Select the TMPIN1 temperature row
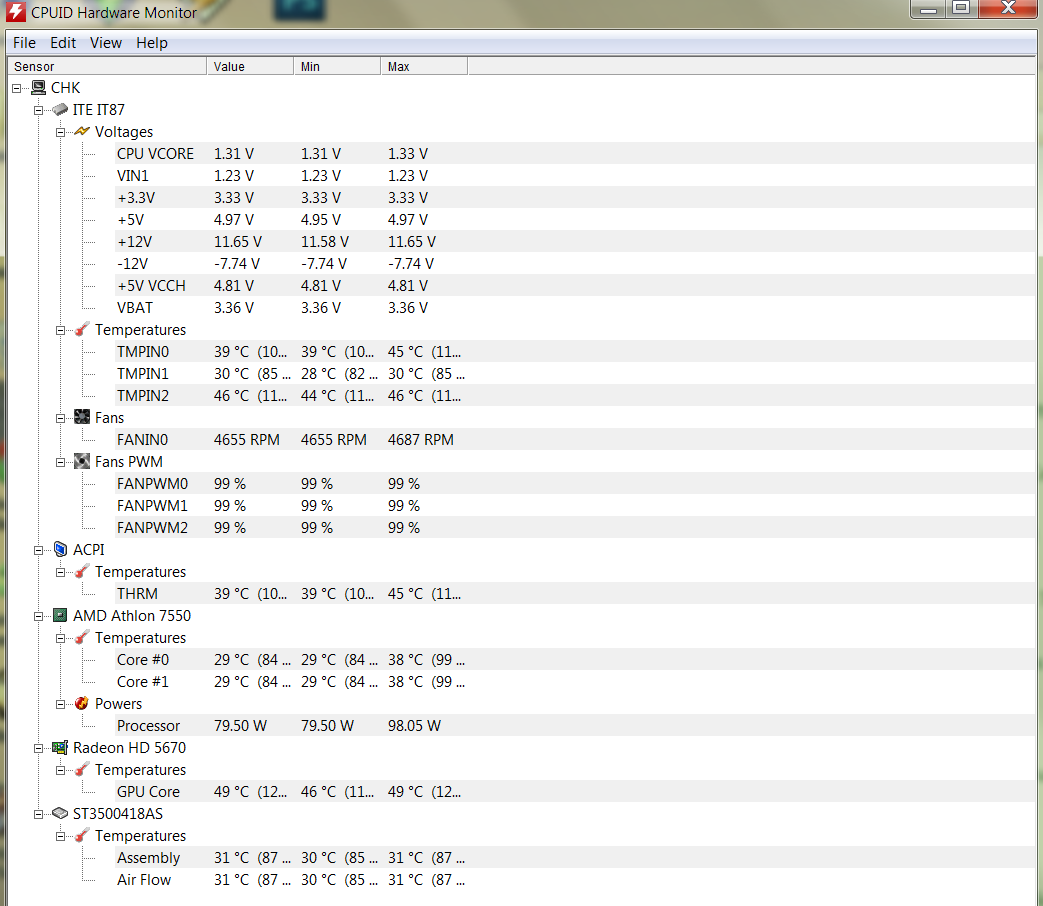1043x906 pixels. point(575,373)
